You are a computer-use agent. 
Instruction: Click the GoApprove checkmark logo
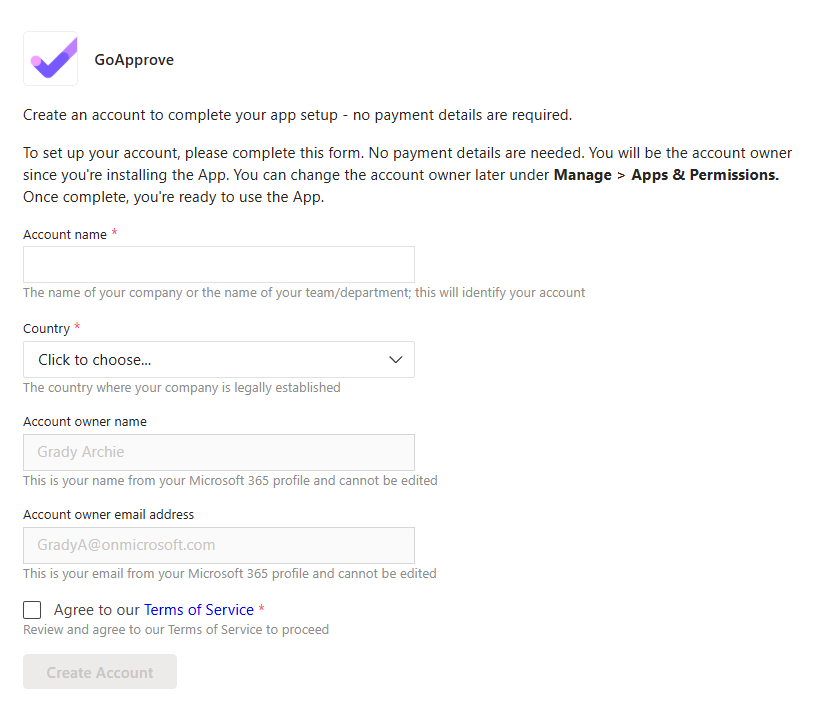tap(50, 59)
